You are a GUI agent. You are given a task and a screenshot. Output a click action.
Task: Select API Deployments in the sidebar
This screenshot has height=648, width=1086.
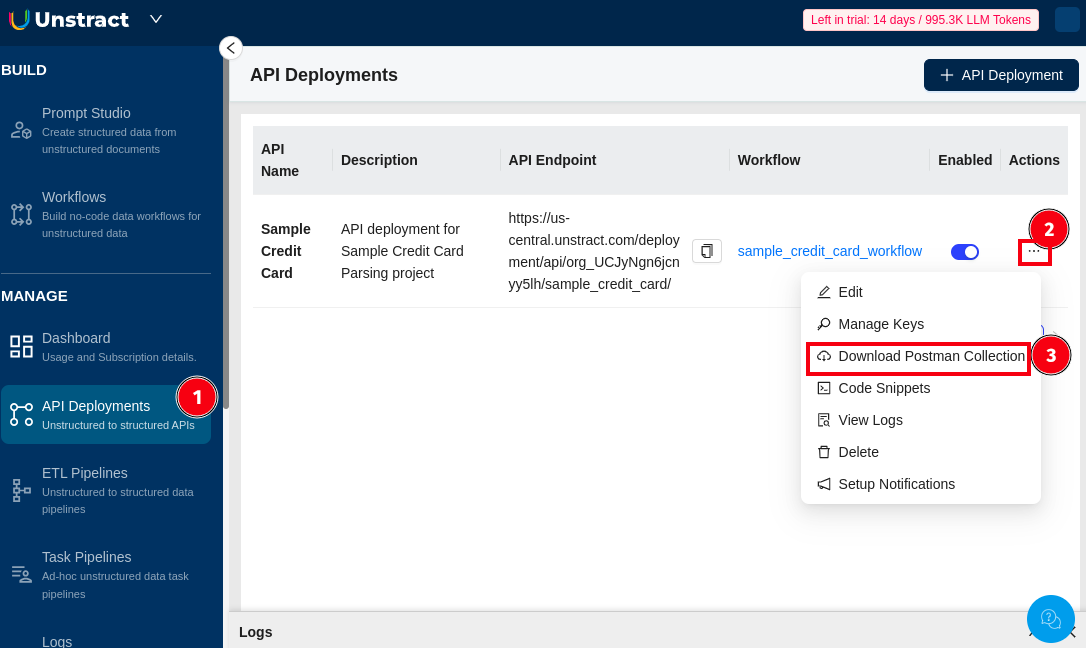(x=106, y=414)
